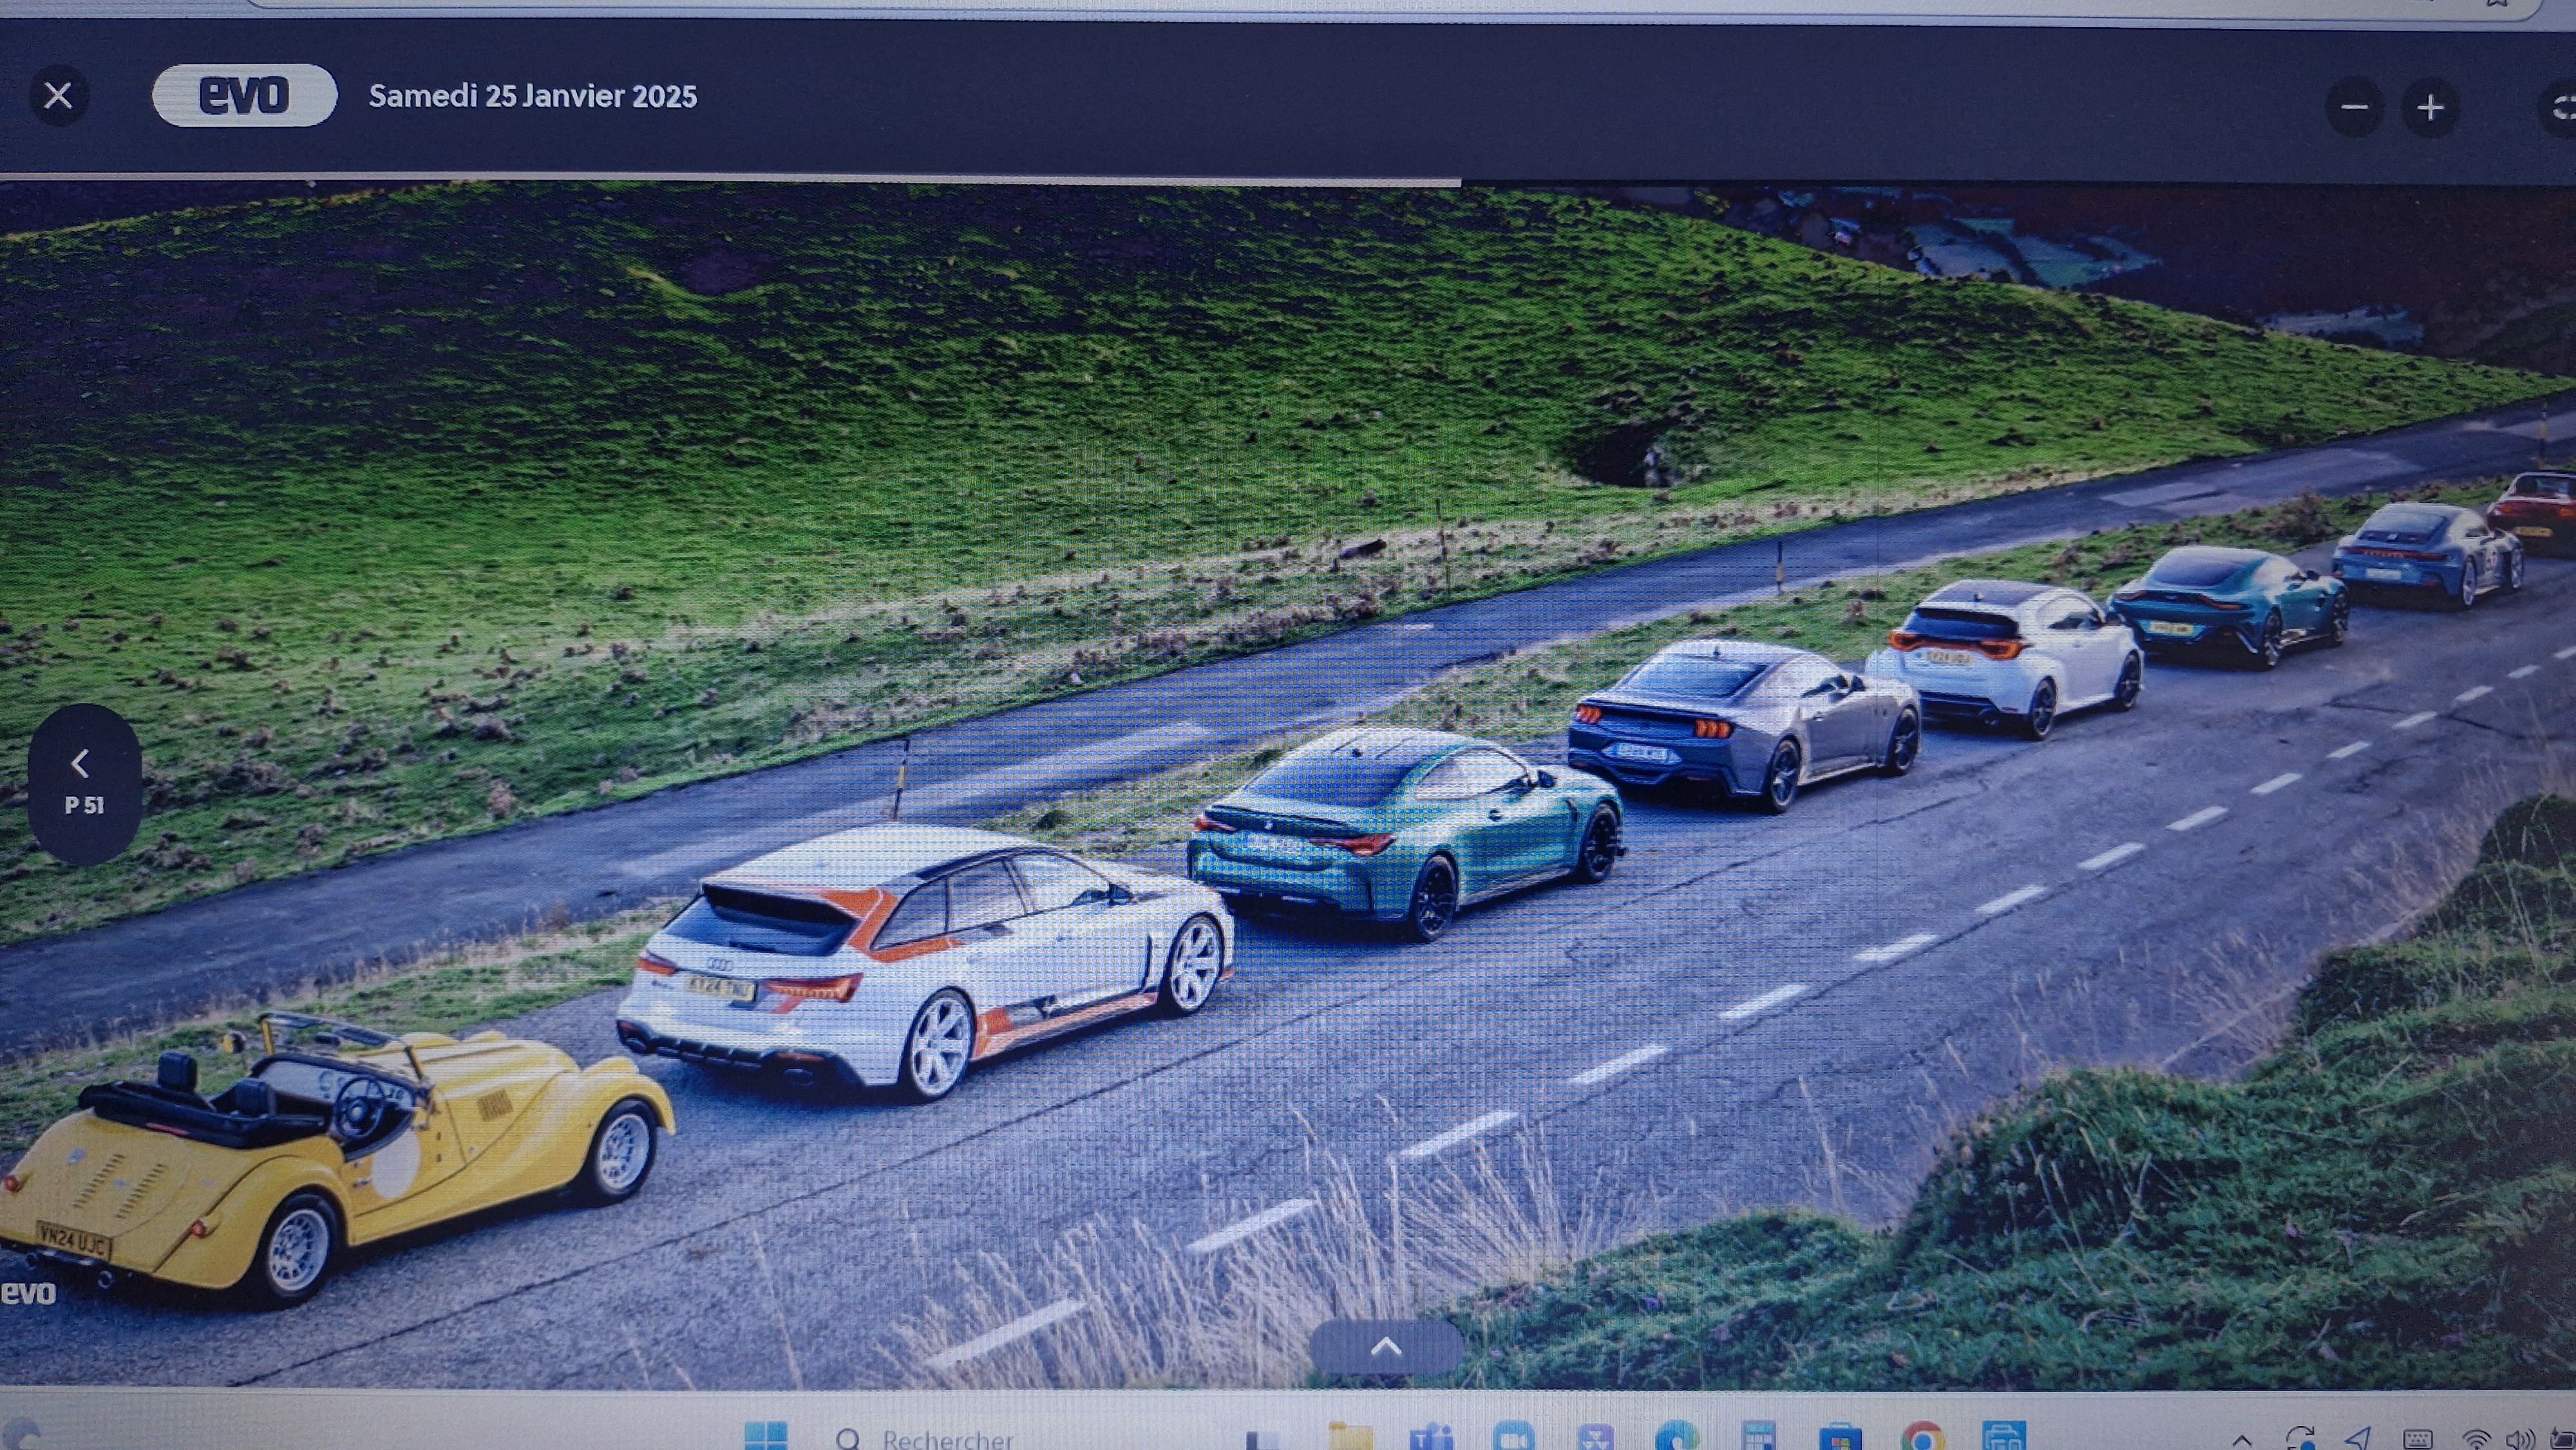Click the evo logo badge
The height and width of the screenshot is (1450, 2576).
coord(244,96)
